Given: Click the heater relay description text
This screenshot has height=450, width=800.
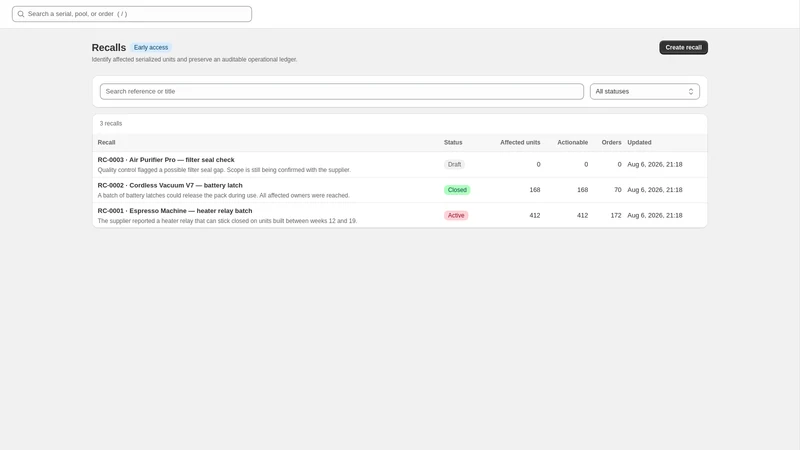Looking at the screenshot, I should pos(227,221).
